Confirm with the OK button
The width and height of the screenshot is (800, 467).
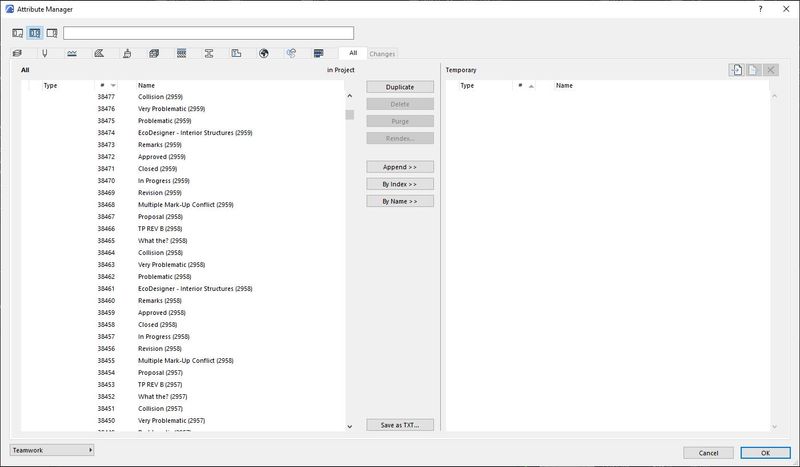(x=765, y=453)
